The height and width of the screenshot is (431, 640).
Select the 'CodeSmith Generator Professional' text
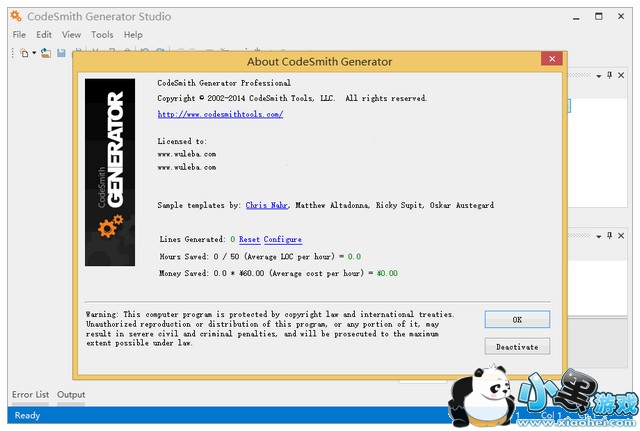[224, 83]
